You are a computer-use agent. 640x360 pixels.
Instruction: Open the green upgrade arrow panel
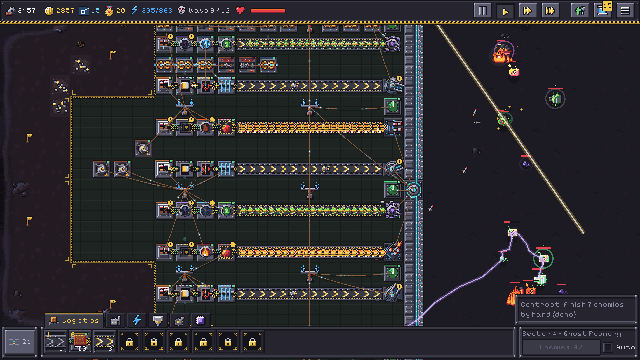click(x=580, y=10)
